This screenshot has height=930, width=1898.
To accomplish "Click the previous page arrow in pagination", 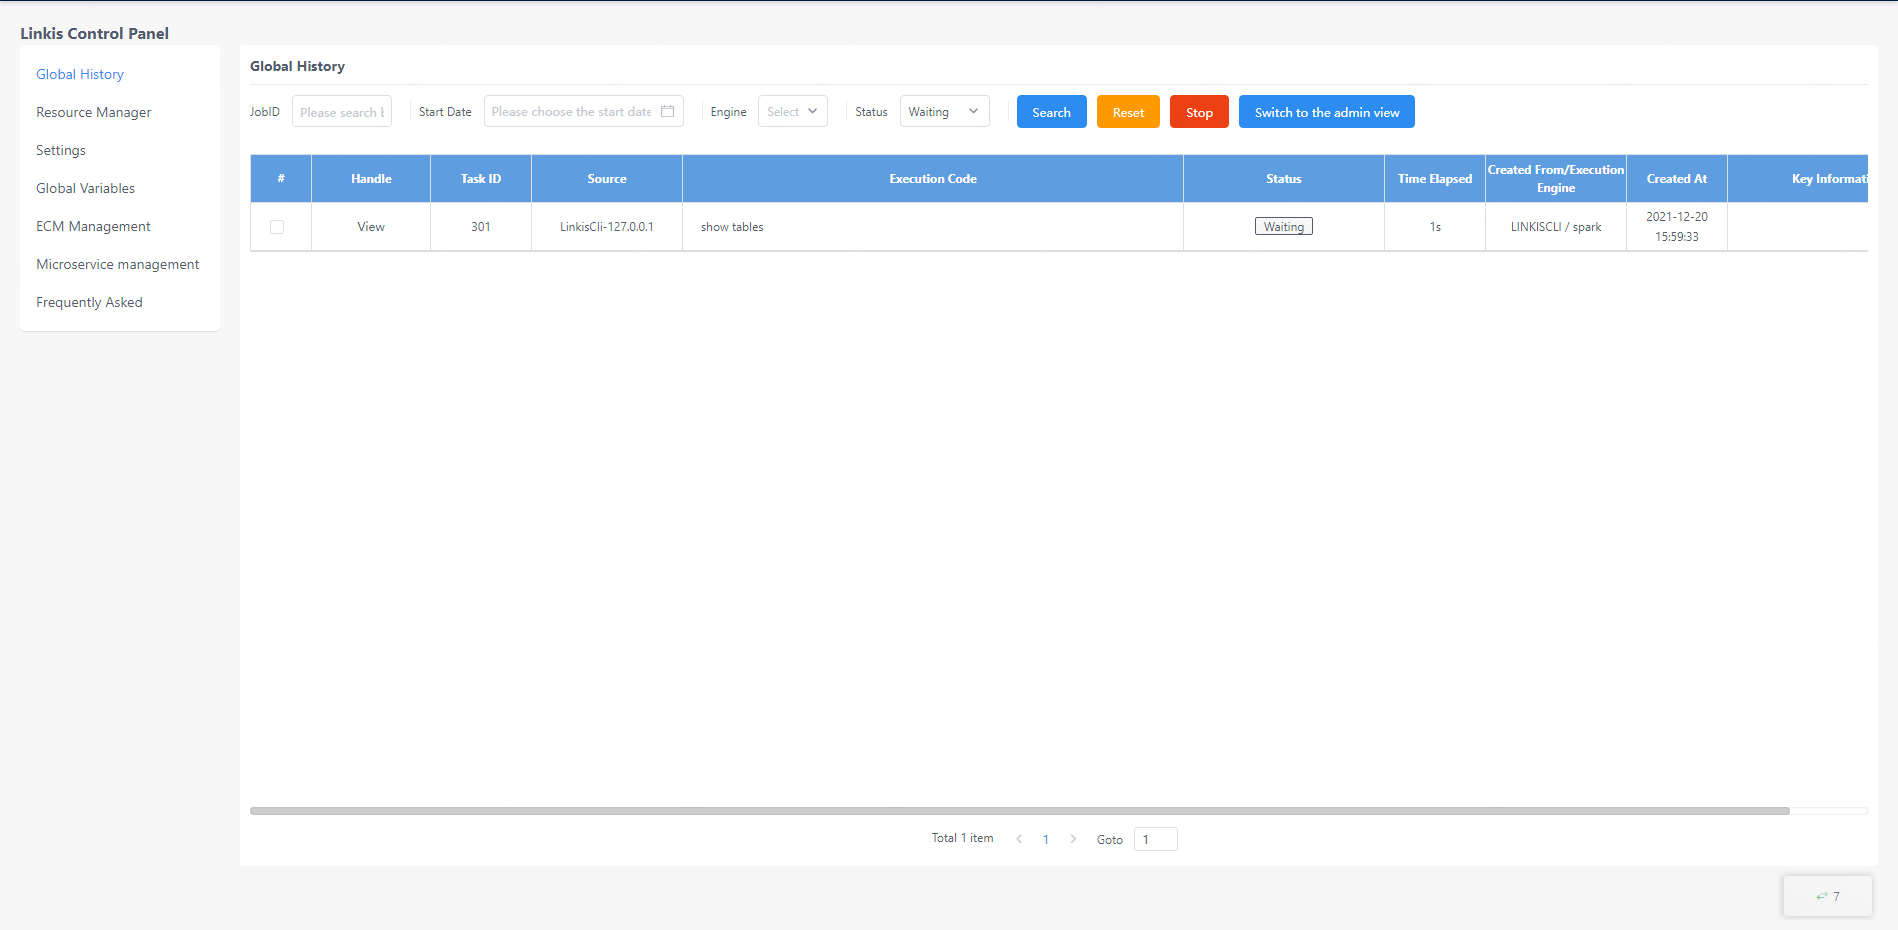I will [1019, 839].
